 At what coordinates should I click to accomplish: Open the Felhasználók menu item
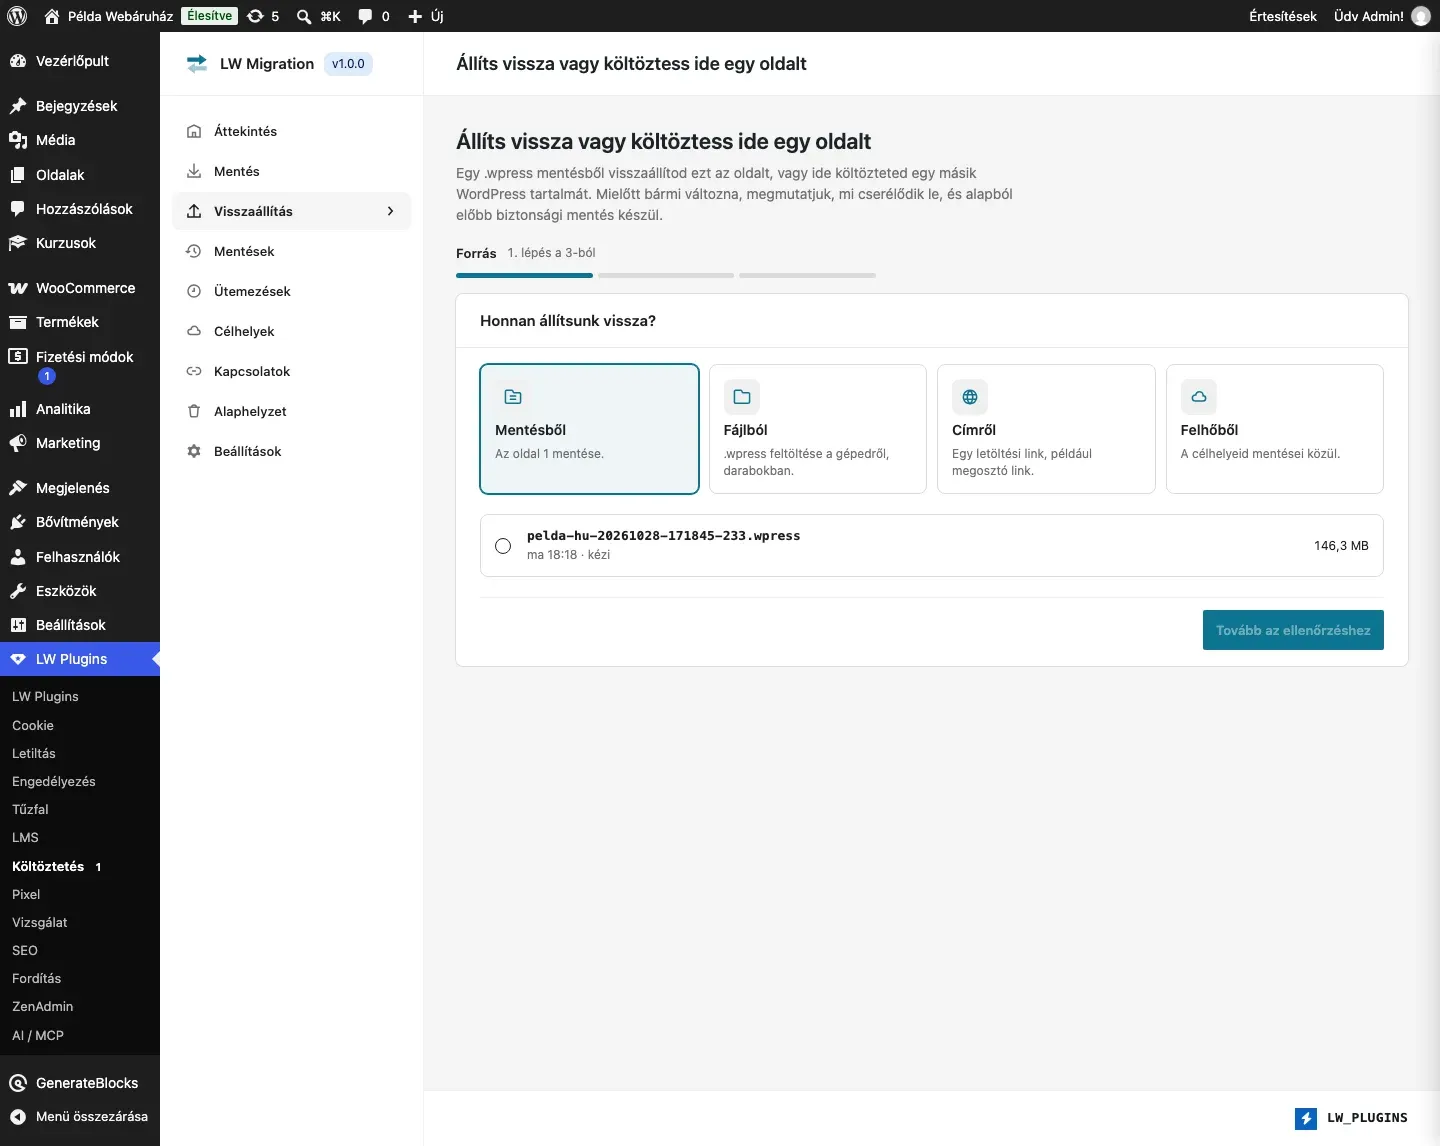80,557
